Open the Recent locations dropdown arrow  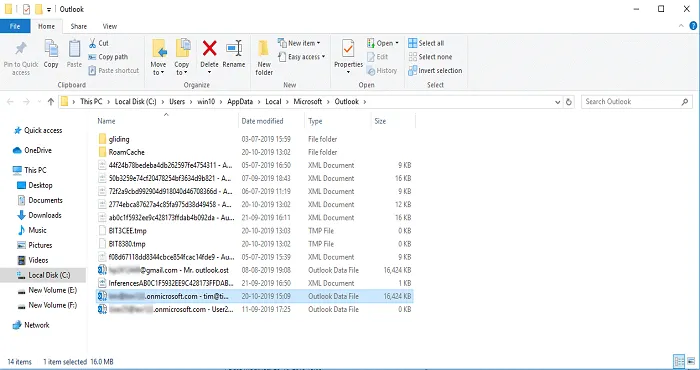click(x=39, y=102)
